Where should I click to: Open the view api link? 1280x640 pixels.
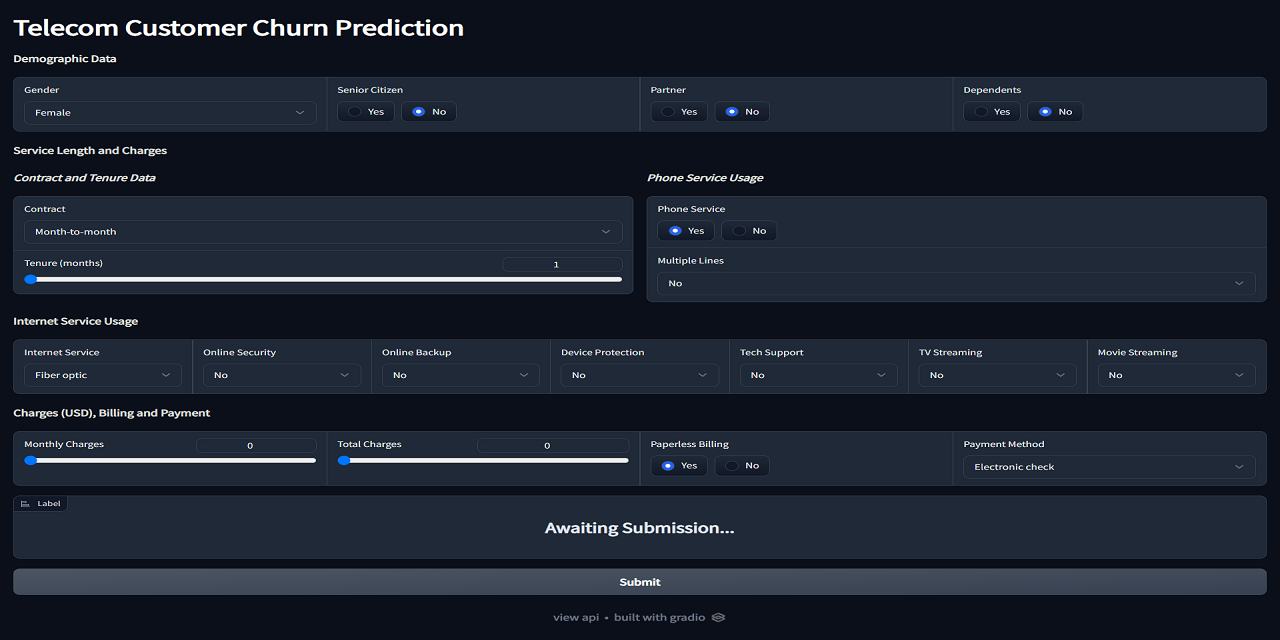tap(576, 617)
